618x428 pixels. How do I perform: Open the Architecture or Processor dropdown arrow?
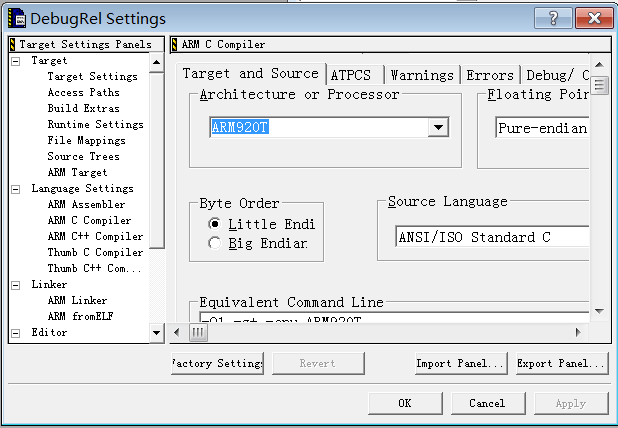tap(438, 127)
